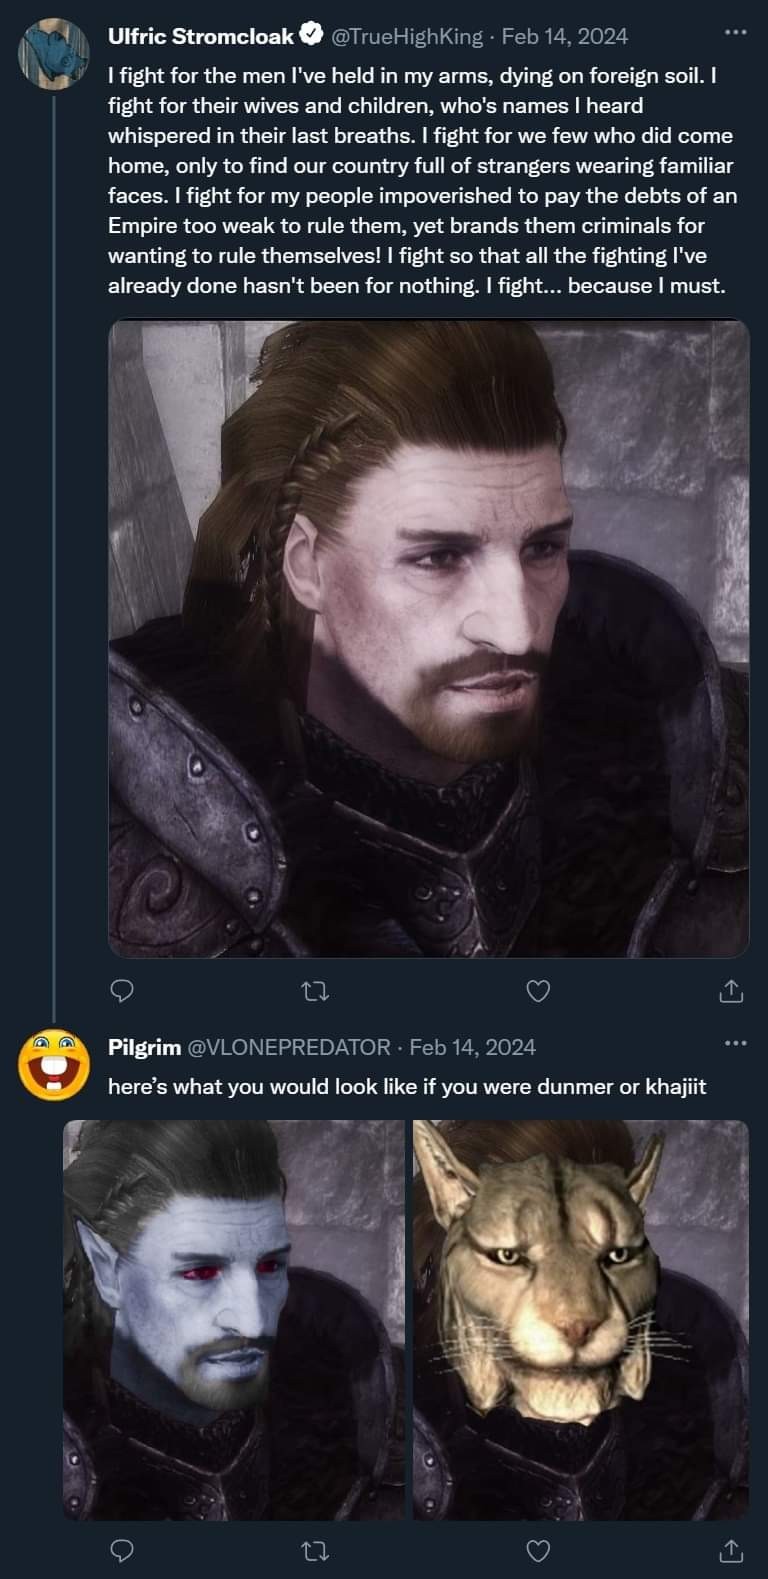Screen dimensions: 768x1579
Task: Click the verified badge next to Ulfric Stromcloak
Action: 308,35
